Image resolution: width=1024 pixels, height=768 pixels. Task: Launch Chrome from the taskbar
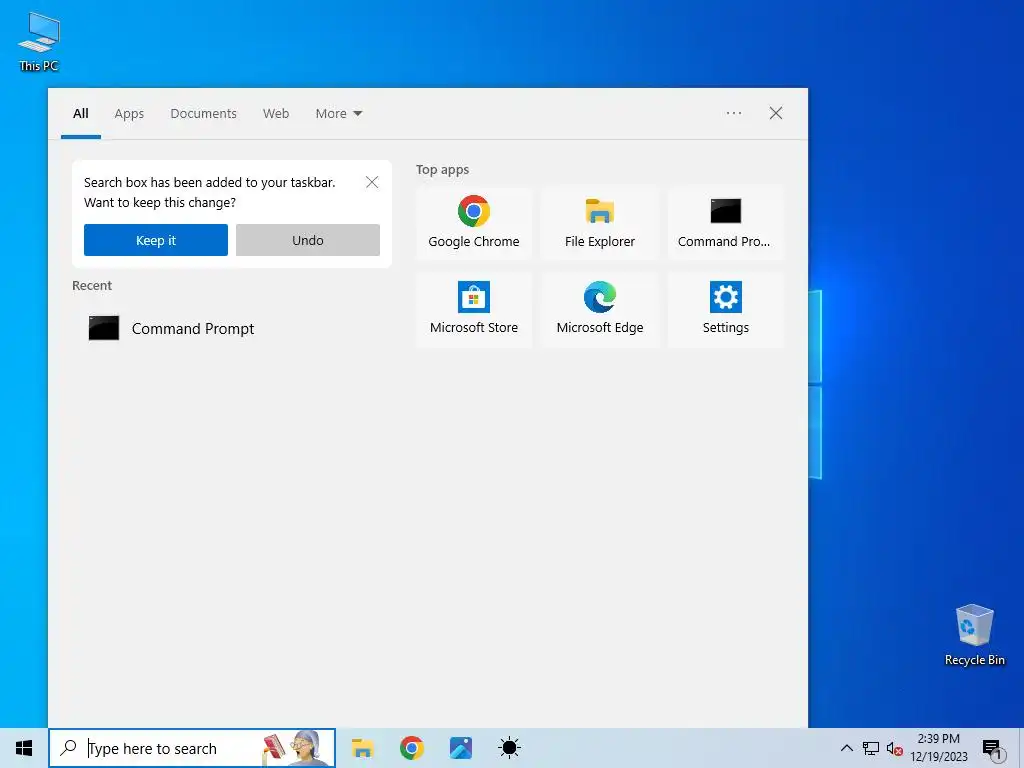411,748
